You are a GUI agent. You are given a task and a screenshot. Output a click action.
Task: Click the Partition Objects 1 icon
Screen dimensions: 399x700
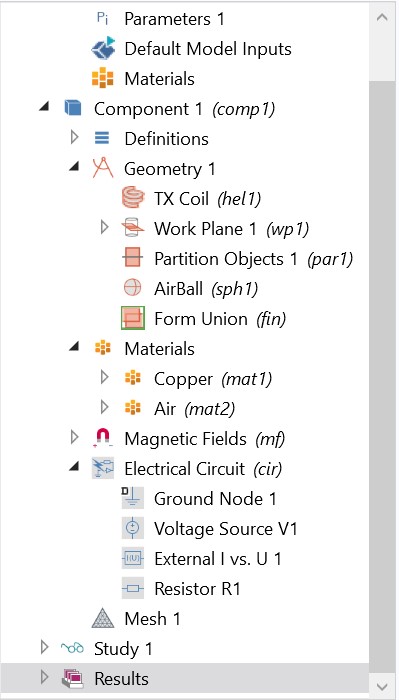point(133,258)
